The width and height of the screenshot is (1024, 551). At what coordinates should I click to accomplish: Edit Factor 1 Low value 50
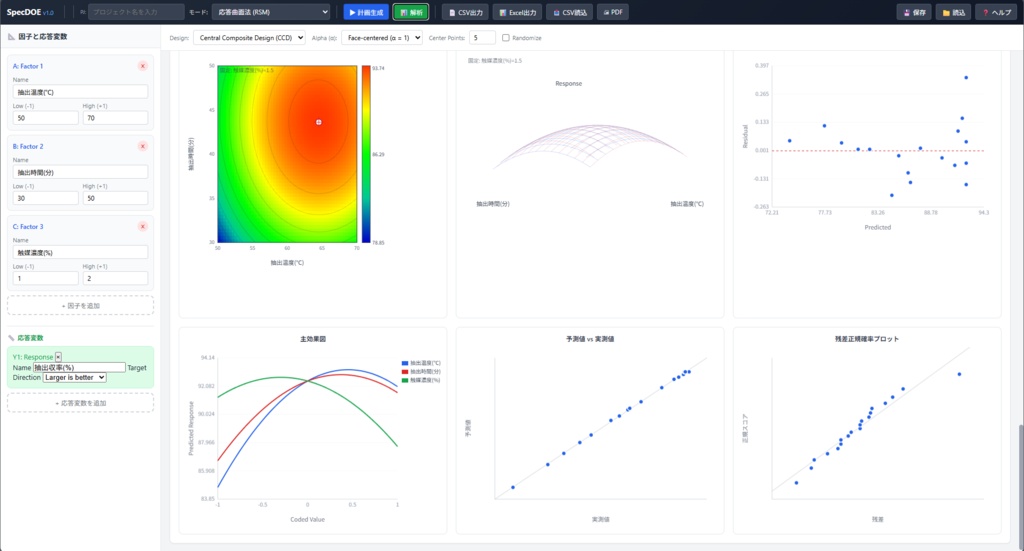coord(46,118)
